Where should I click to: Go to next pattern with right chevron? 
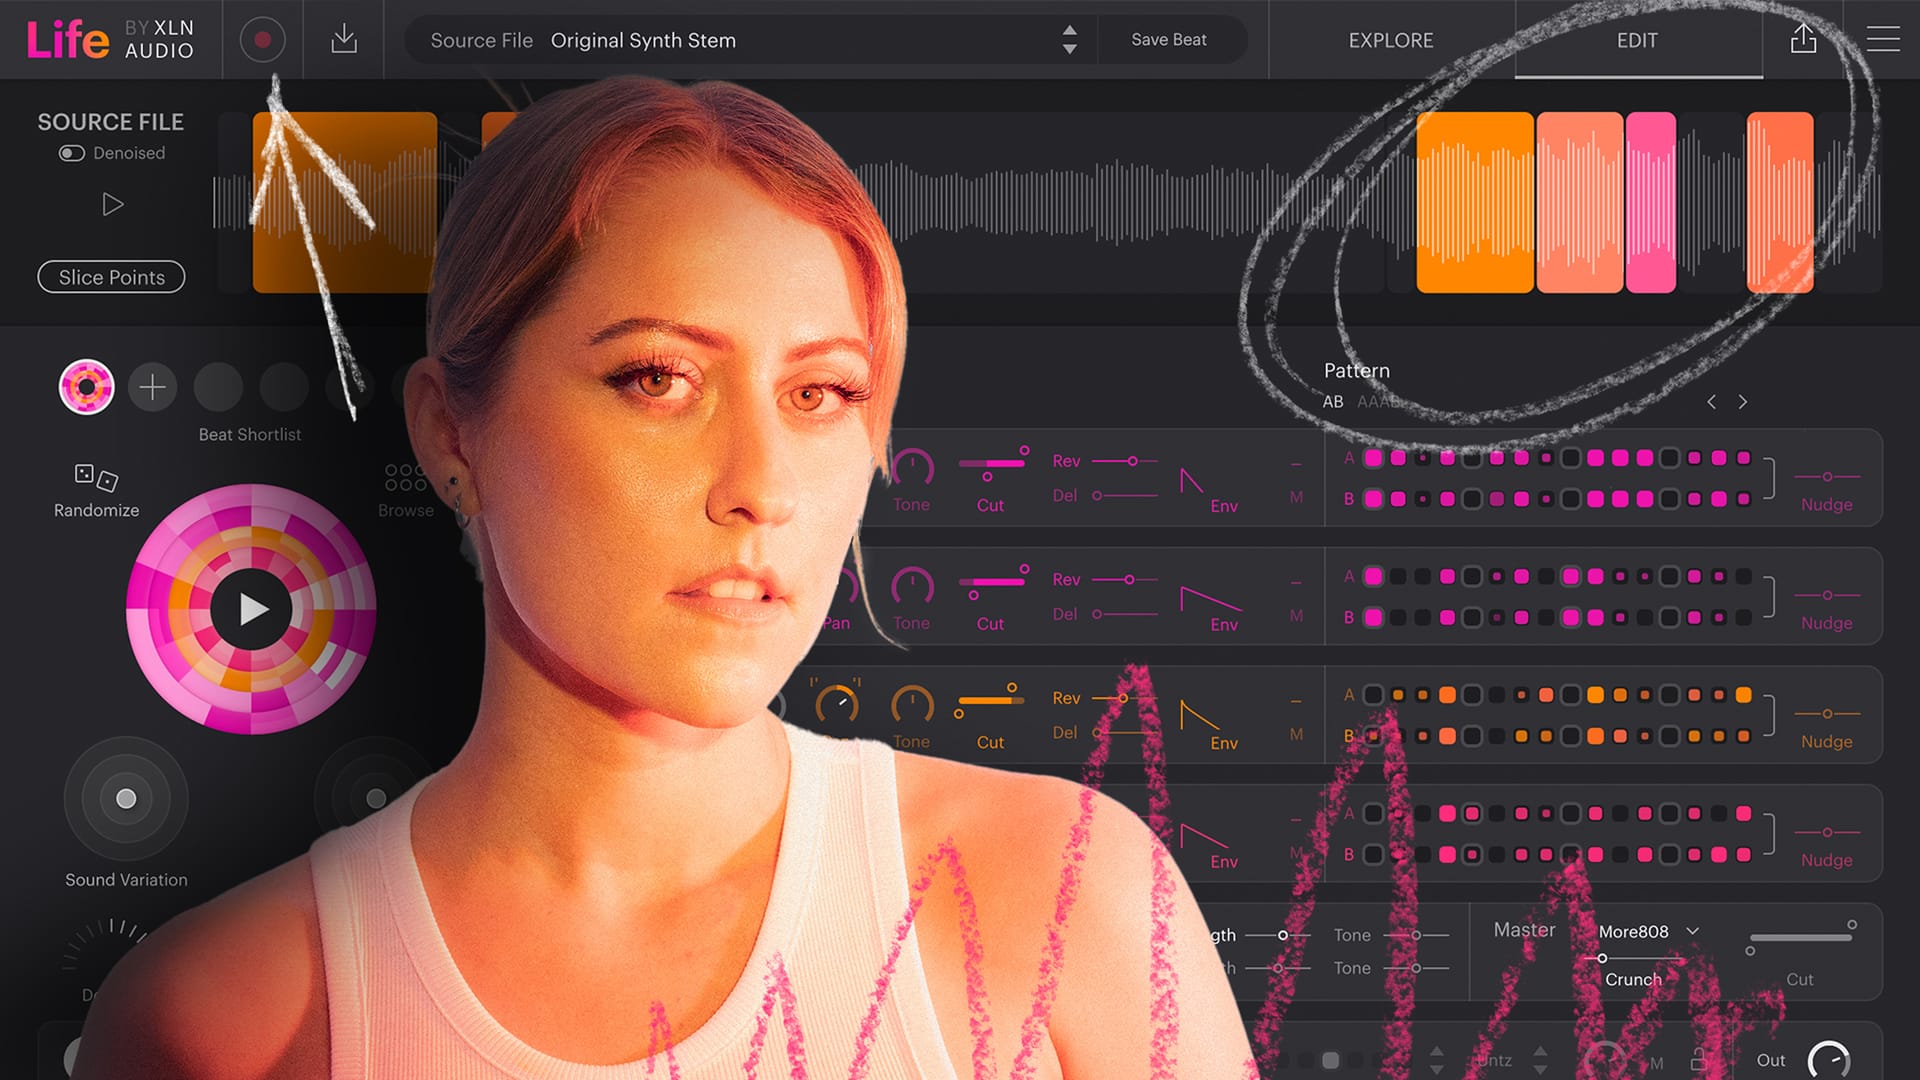[x=1743, y=402]
